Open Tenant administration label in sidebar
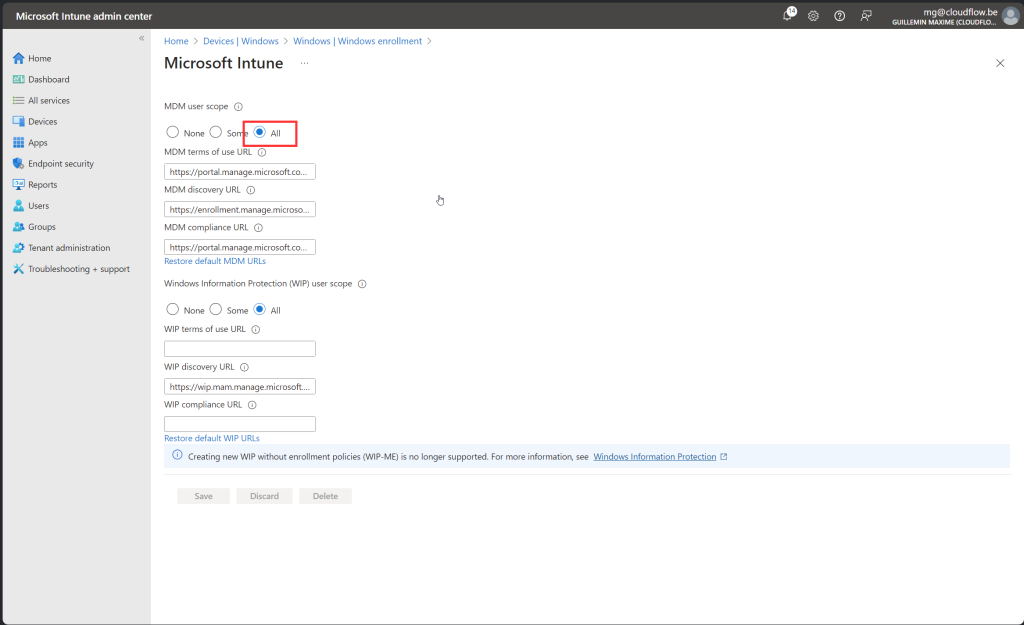The height and width of the screenshot is (625, 1024). click(x=69, y=248)
